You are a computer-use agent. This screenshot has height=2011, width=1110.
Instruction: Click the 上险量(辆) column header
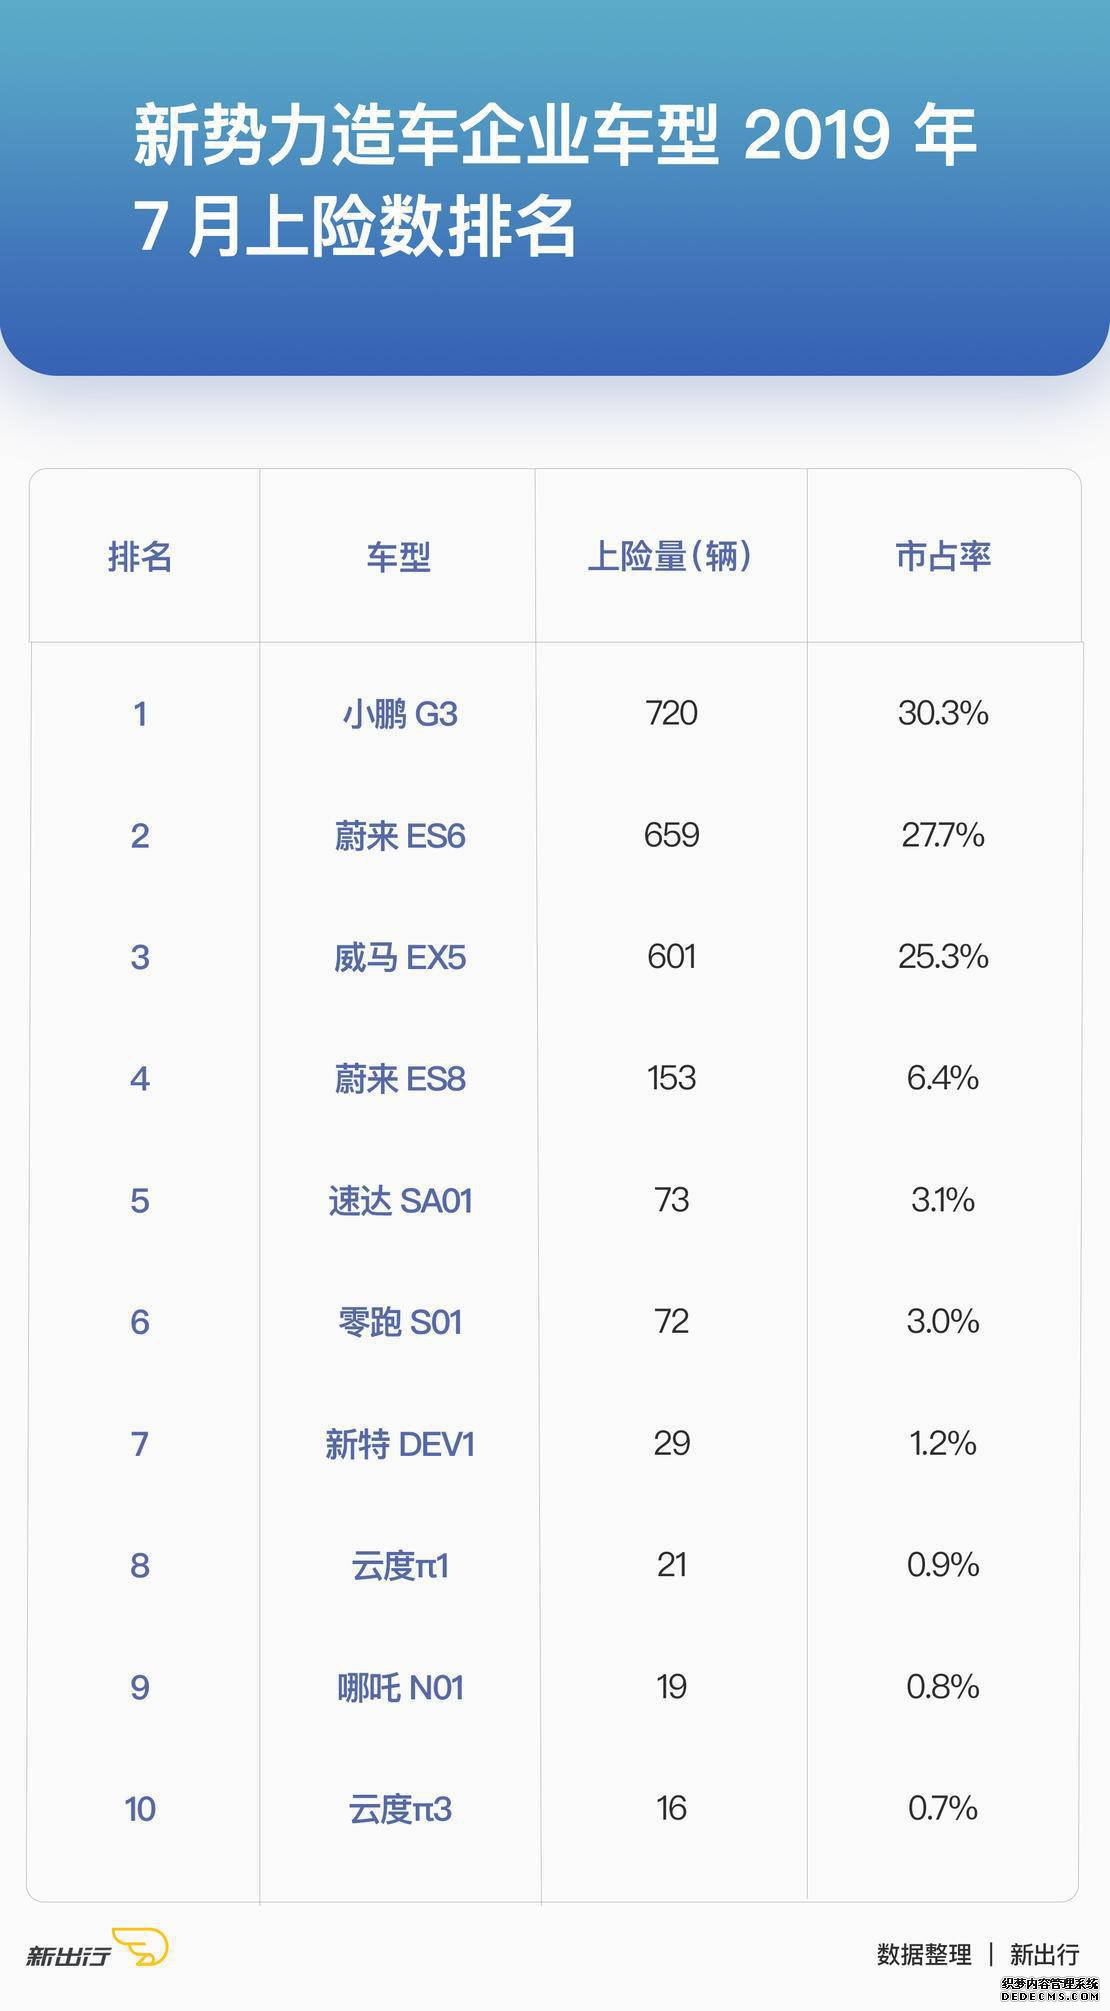[670, 556]
